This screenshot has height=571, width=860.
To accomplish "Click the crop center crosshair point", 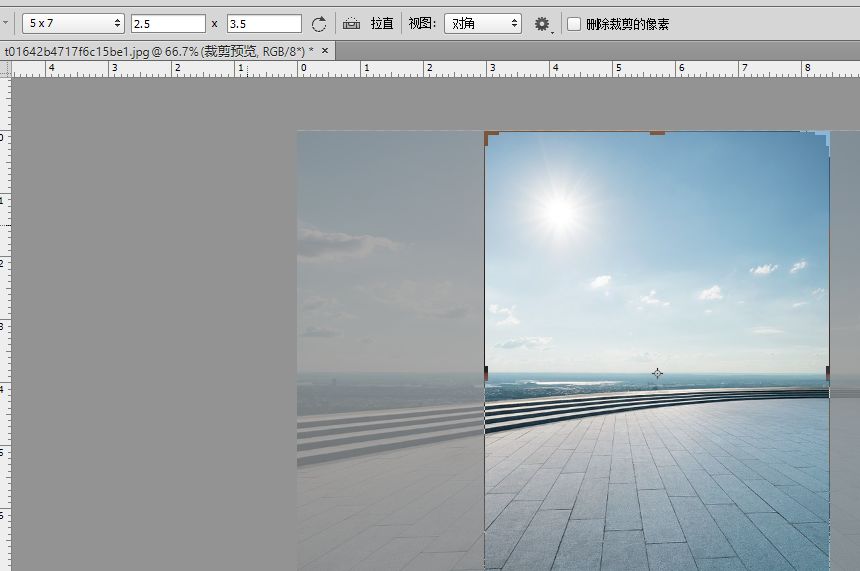I will point(657,373).
